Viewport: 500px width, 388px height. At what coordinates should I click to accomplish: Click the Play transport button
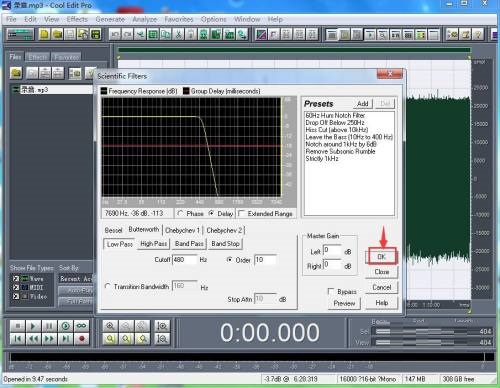33,326
